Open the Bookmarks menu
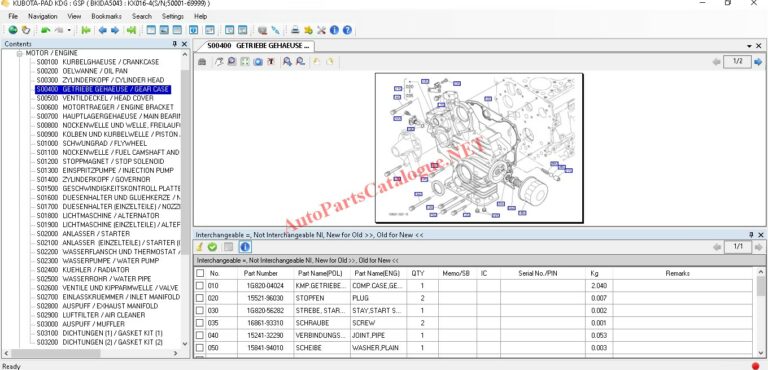Image resolution: width=768 pixels, height=370 pixels. [x=106, y=16]
